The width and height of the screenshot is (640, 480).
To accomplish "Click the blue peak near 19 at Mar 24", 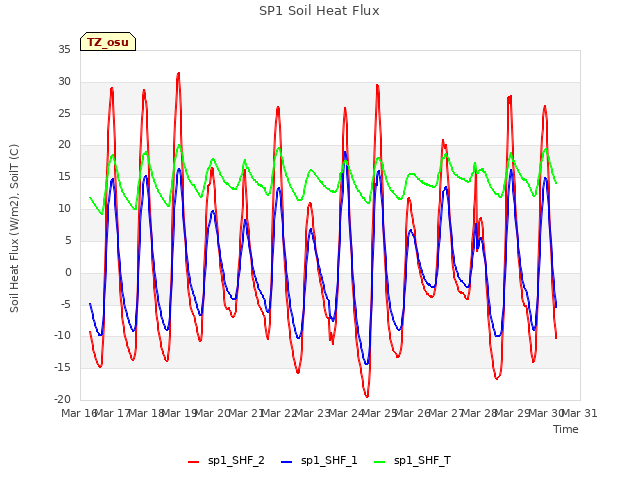I will (345, 152).
